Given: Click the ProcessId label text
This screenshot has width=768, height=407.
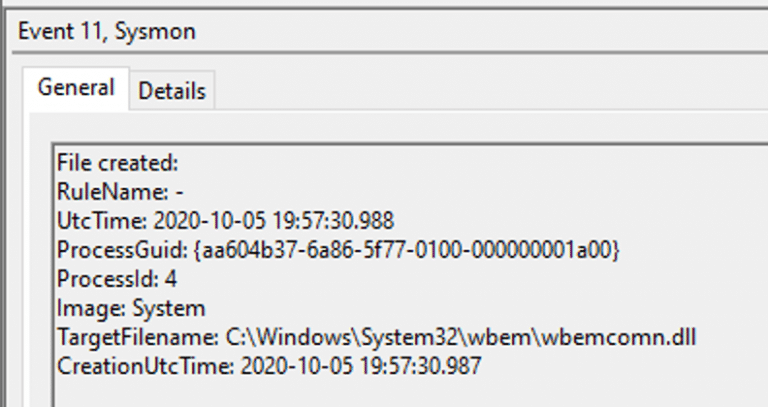Looking at the screenshot, I should click(108, 279).
